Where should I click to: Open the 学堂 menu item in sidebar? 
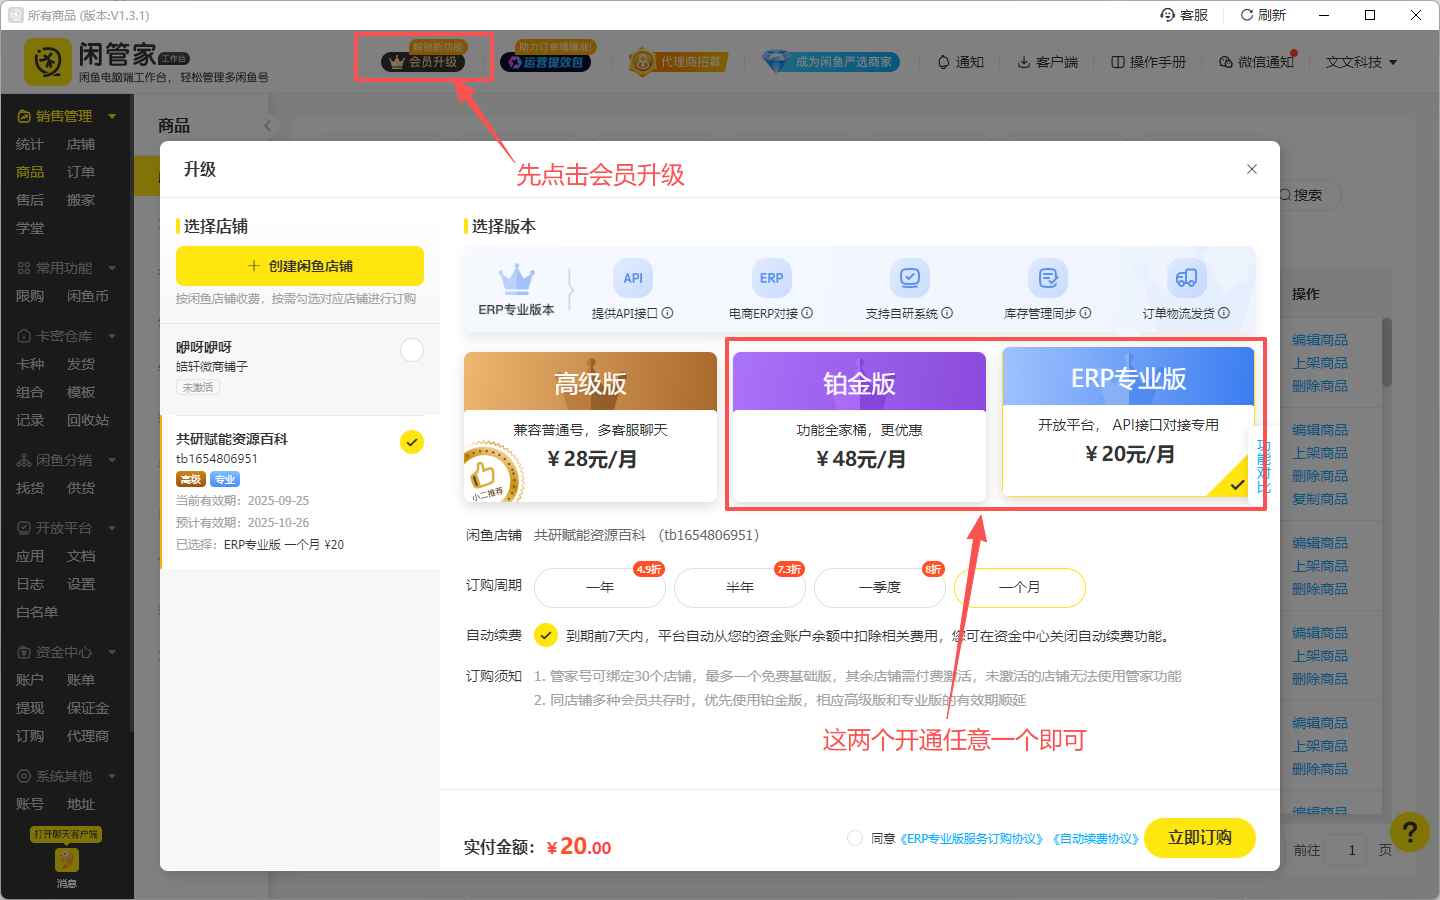(30, 227)
